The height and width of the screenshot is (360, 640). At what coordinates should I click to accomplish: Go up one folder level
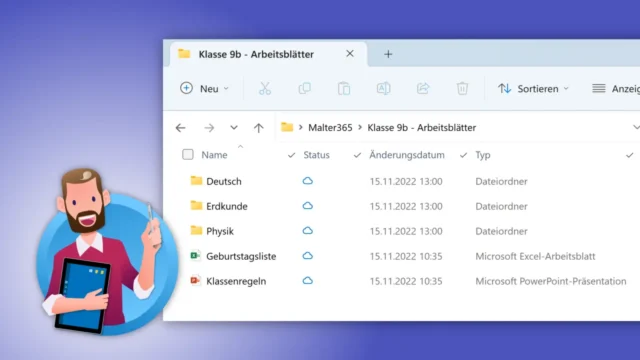[258, 128]
